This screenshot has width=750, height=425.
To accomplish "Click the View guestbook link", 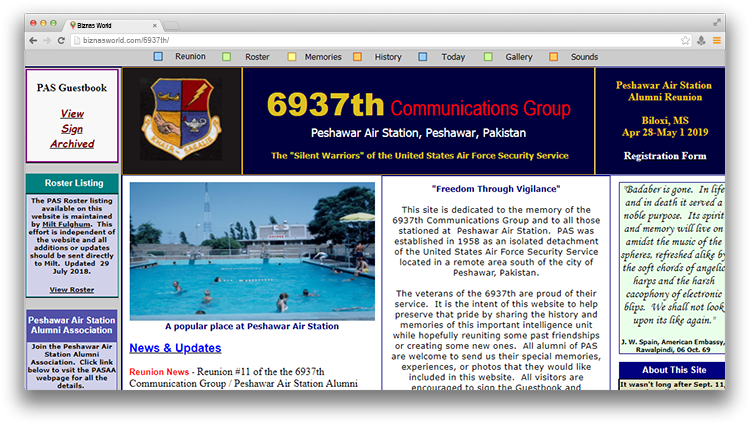I will pos(72,114).
